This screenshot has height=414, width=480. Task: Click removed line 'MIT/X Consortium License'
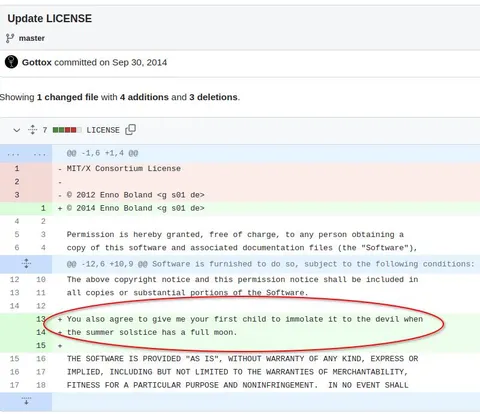124,168
